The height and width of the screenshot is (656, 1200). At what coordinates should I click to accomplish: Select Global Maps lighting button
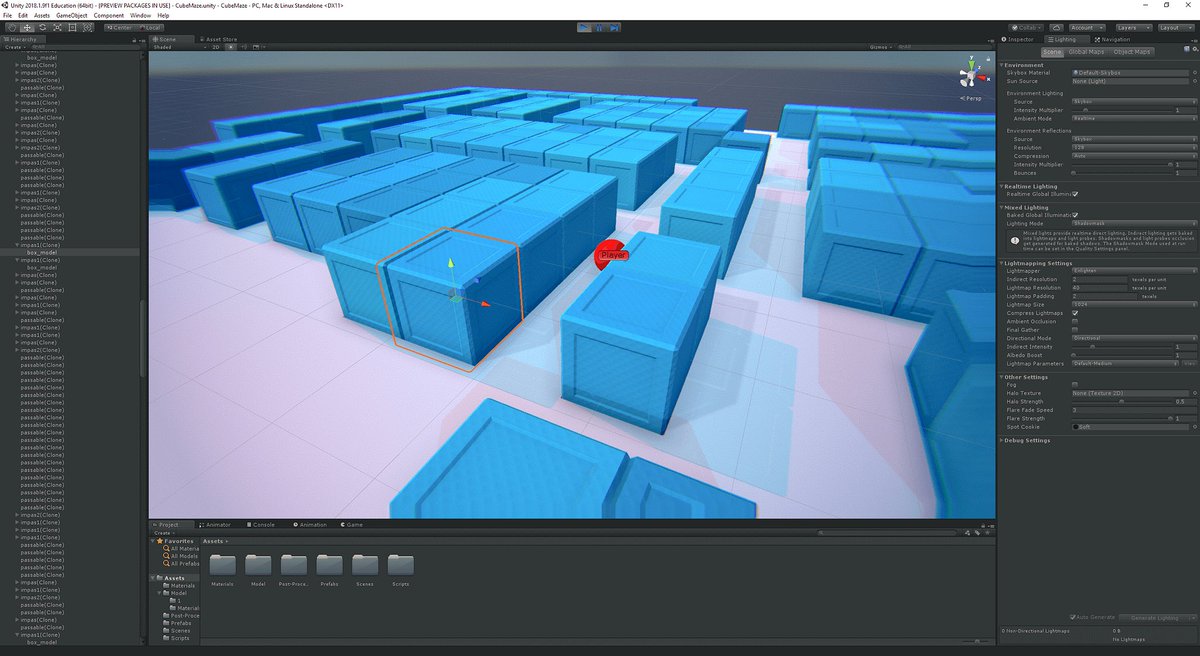[1085, 51]
